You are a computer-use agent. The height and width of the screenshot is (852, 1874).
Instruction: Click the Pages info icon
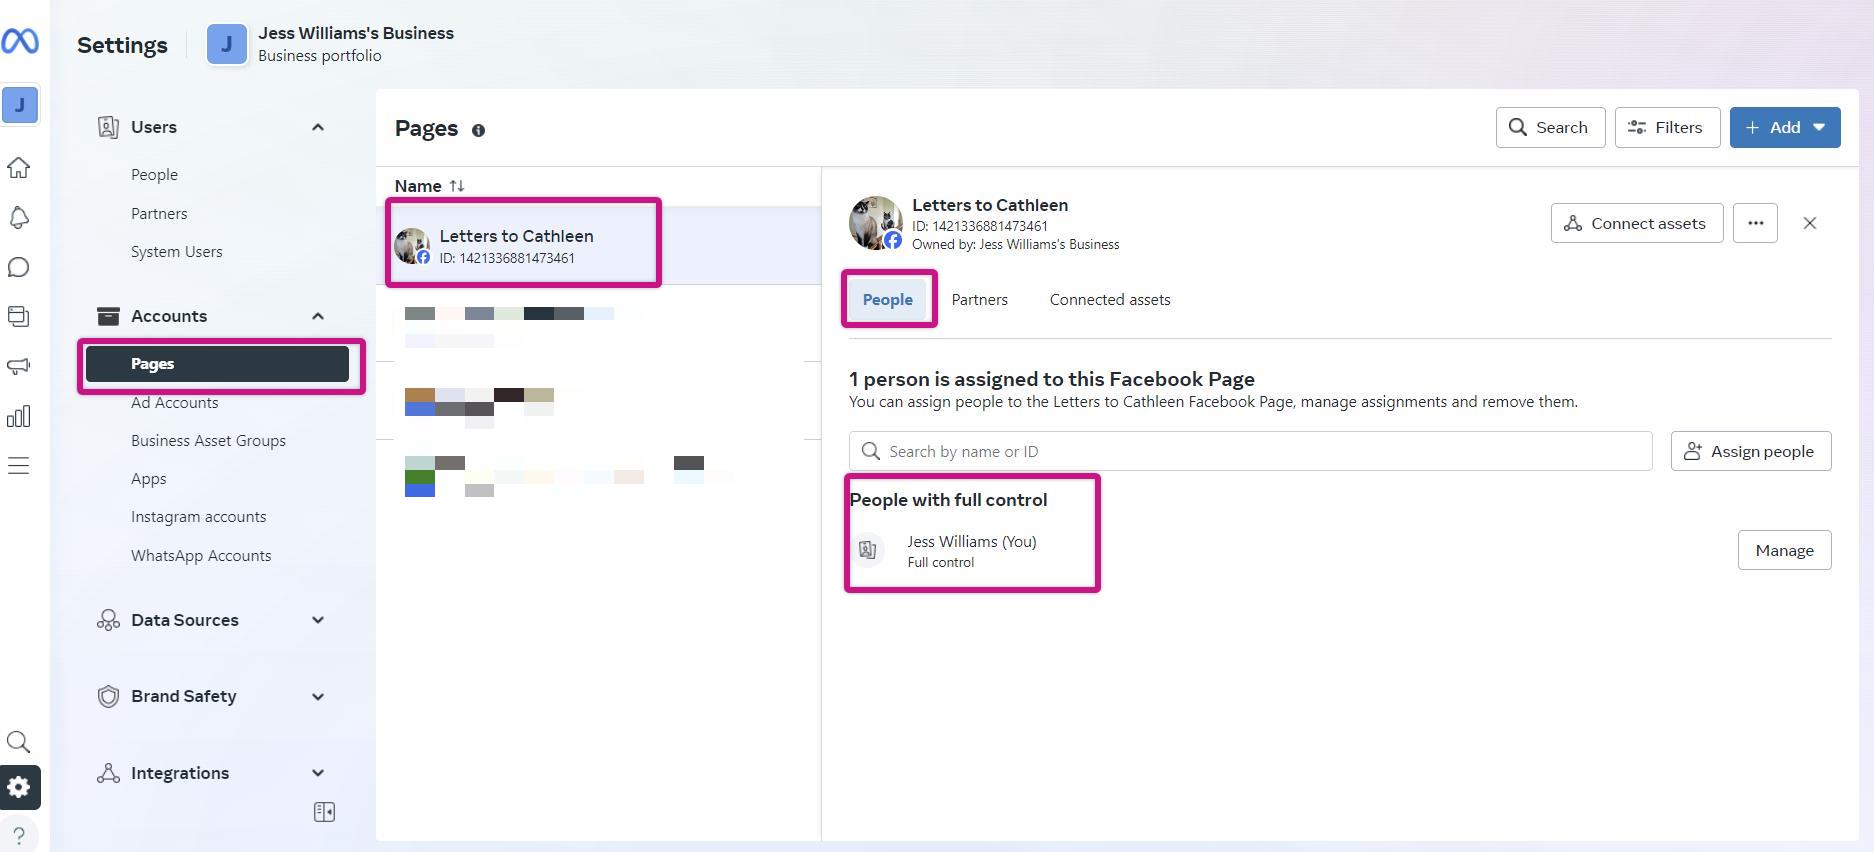click(478, 130)
